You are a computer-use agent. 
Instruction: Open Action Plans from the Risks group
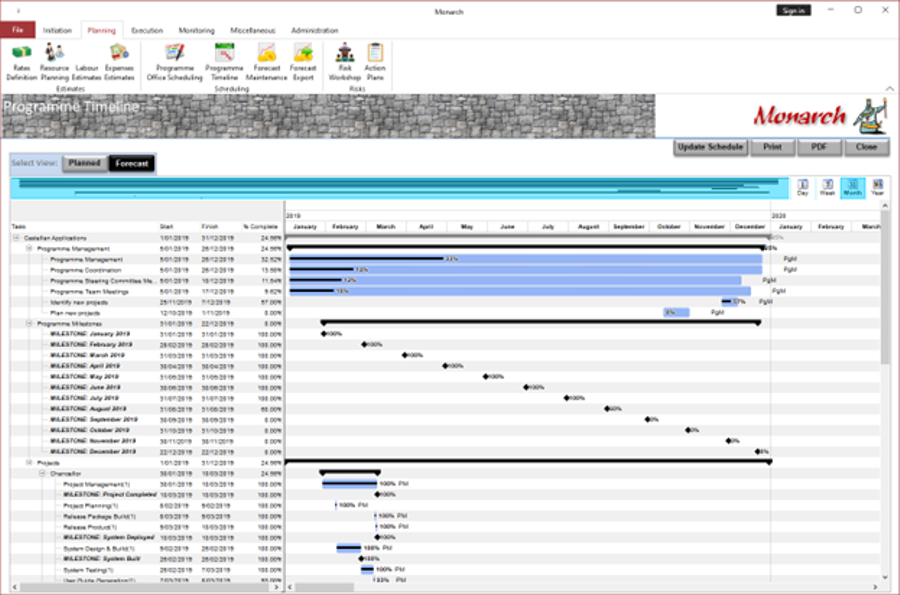click(375, 62)
